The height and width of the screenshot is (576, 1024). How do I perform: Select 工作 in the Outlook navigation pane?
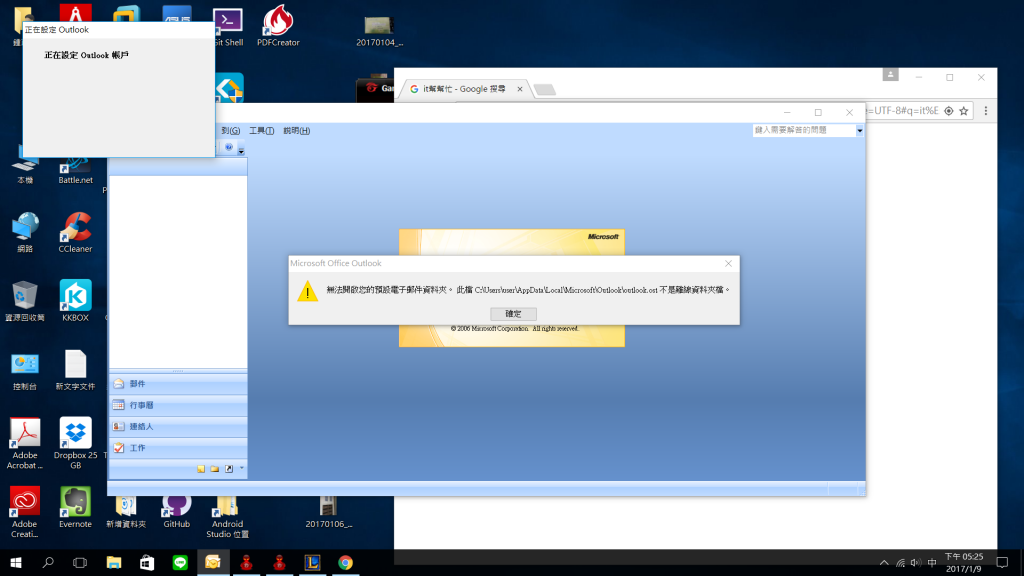(178, 448)
